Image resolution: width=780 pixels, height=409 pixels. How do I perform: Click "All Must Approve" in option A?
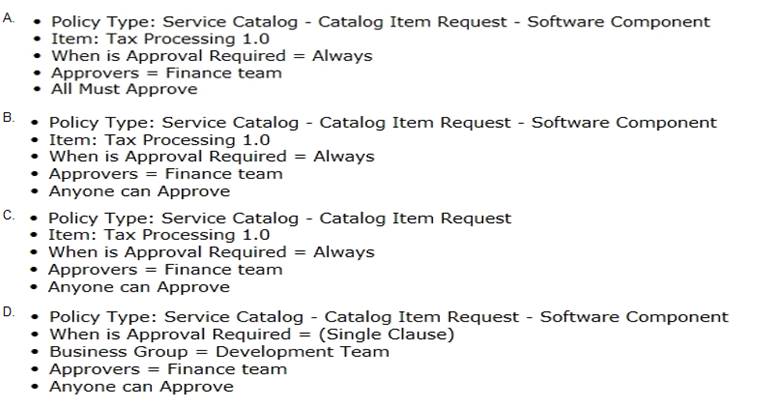[x=124, y=89]
